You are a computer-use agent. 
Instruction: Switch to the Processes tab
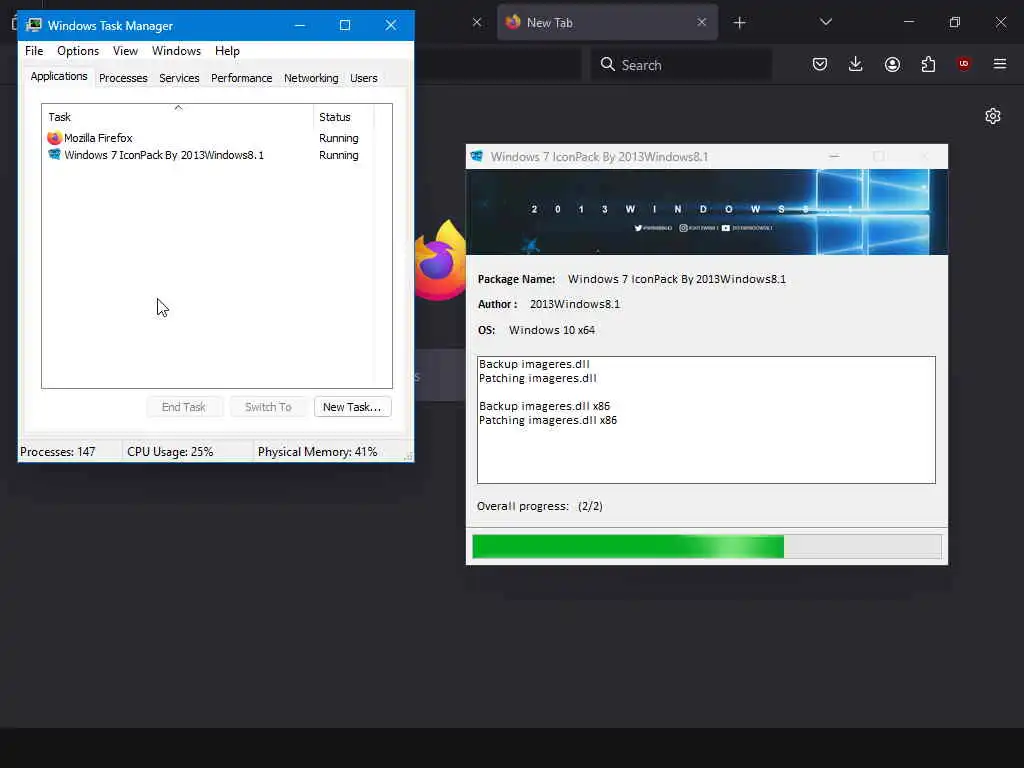[x=123, y=78]
